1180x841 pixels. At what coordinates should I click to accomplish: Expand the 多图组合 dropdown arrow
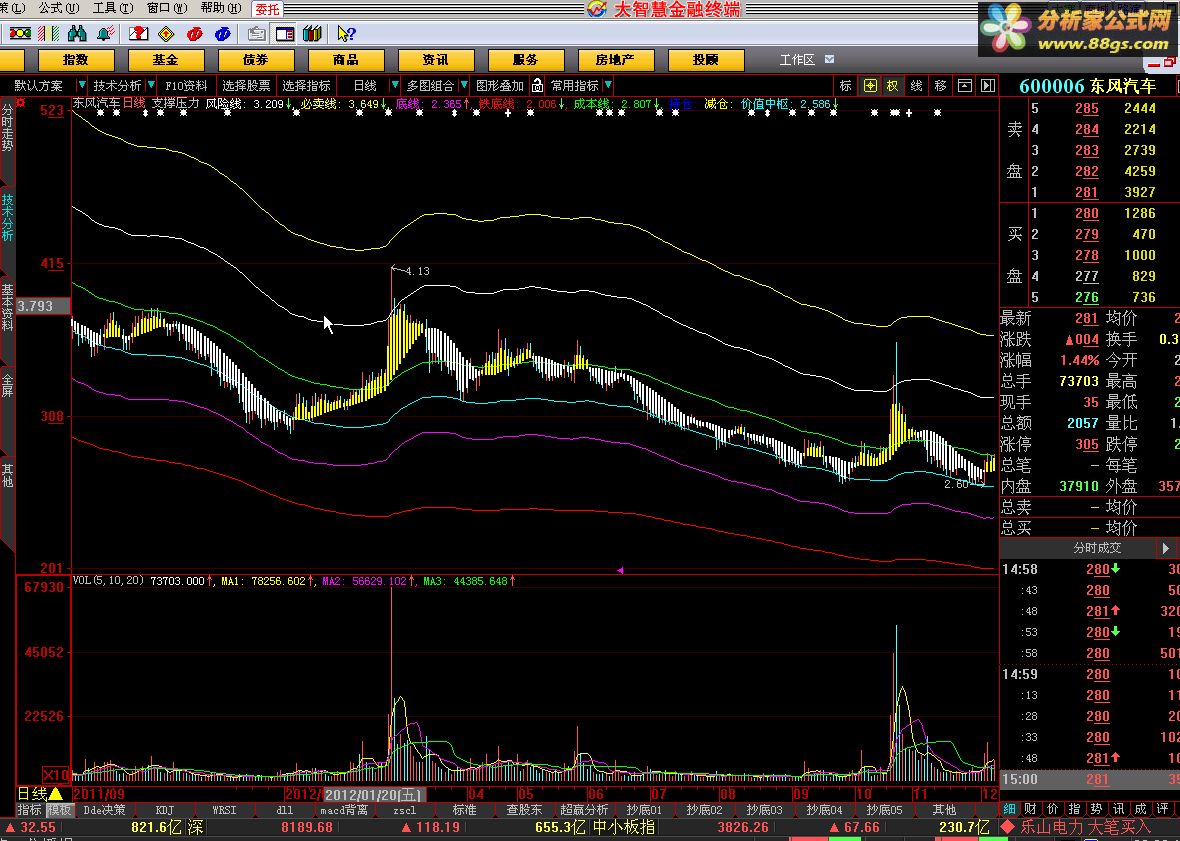click(x=464, y=86)
